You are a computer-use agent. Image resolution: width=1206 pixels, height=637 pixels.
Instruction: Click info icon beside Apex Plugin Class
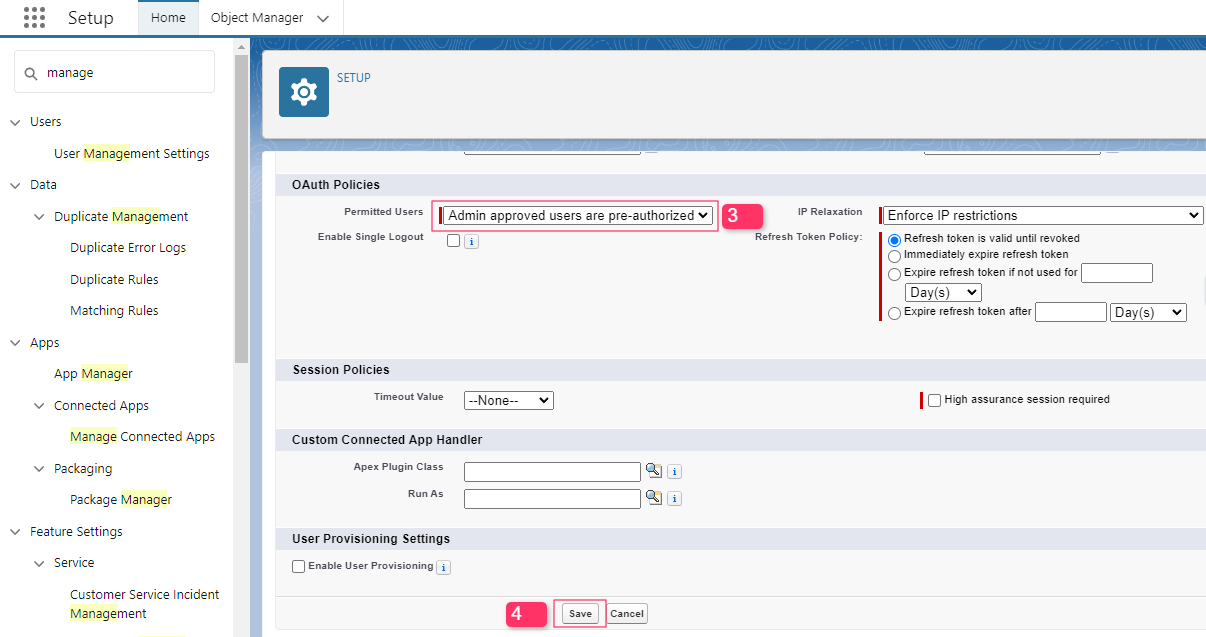674,472
